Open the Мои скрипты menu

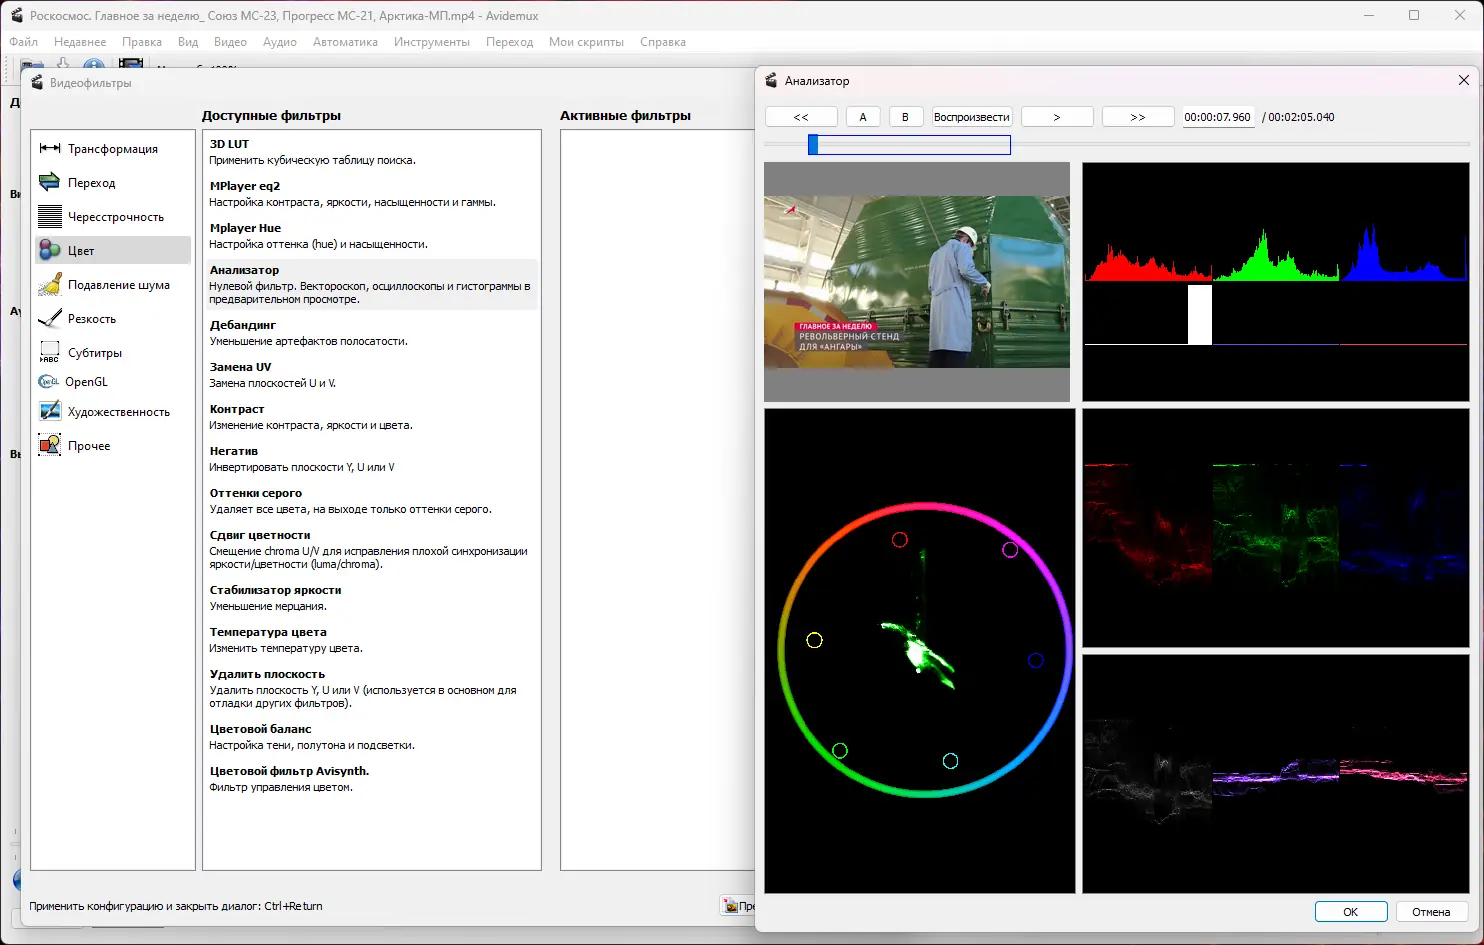(586, 42)
